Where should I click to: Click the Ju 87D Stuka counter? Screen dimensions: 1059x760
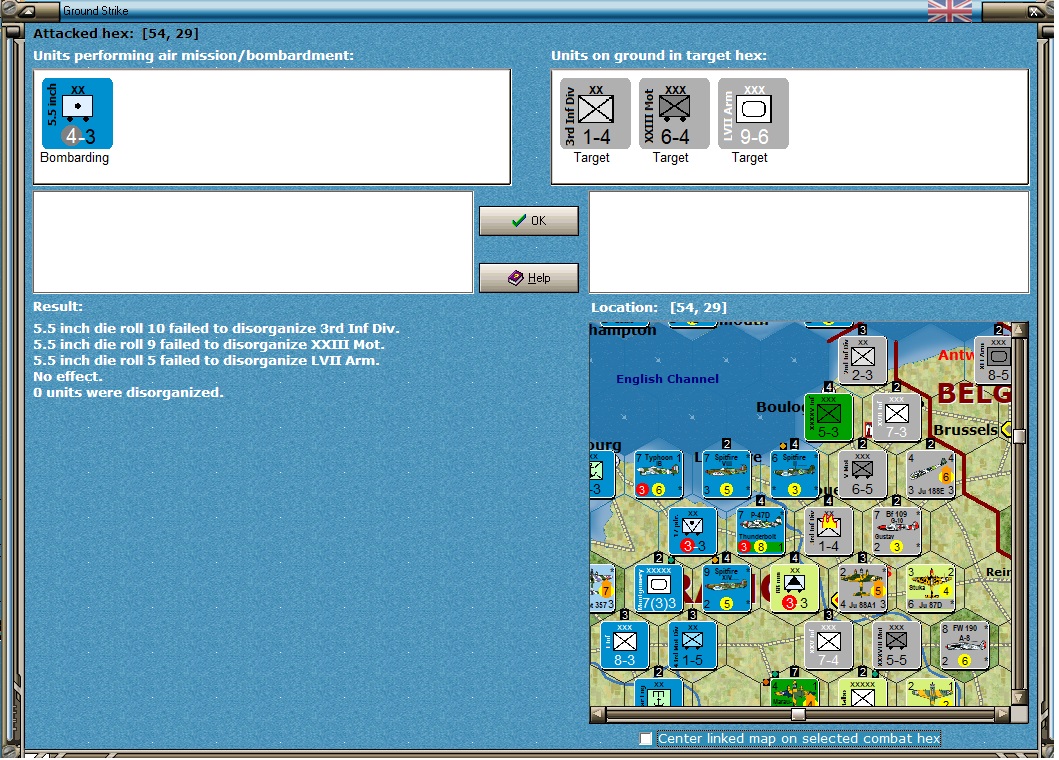coord(930,588)
